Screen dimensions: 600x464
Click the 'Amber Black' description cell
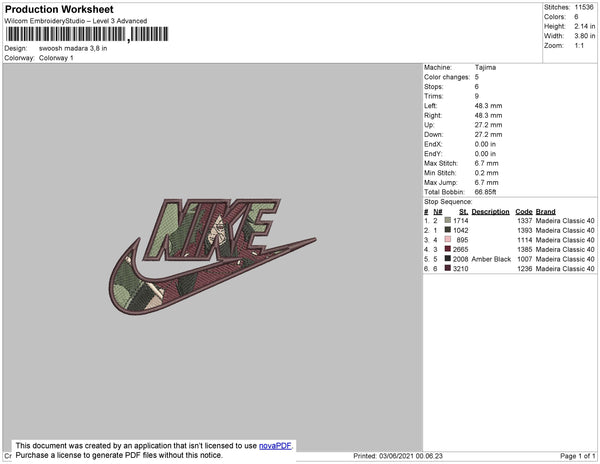(491, 259)
